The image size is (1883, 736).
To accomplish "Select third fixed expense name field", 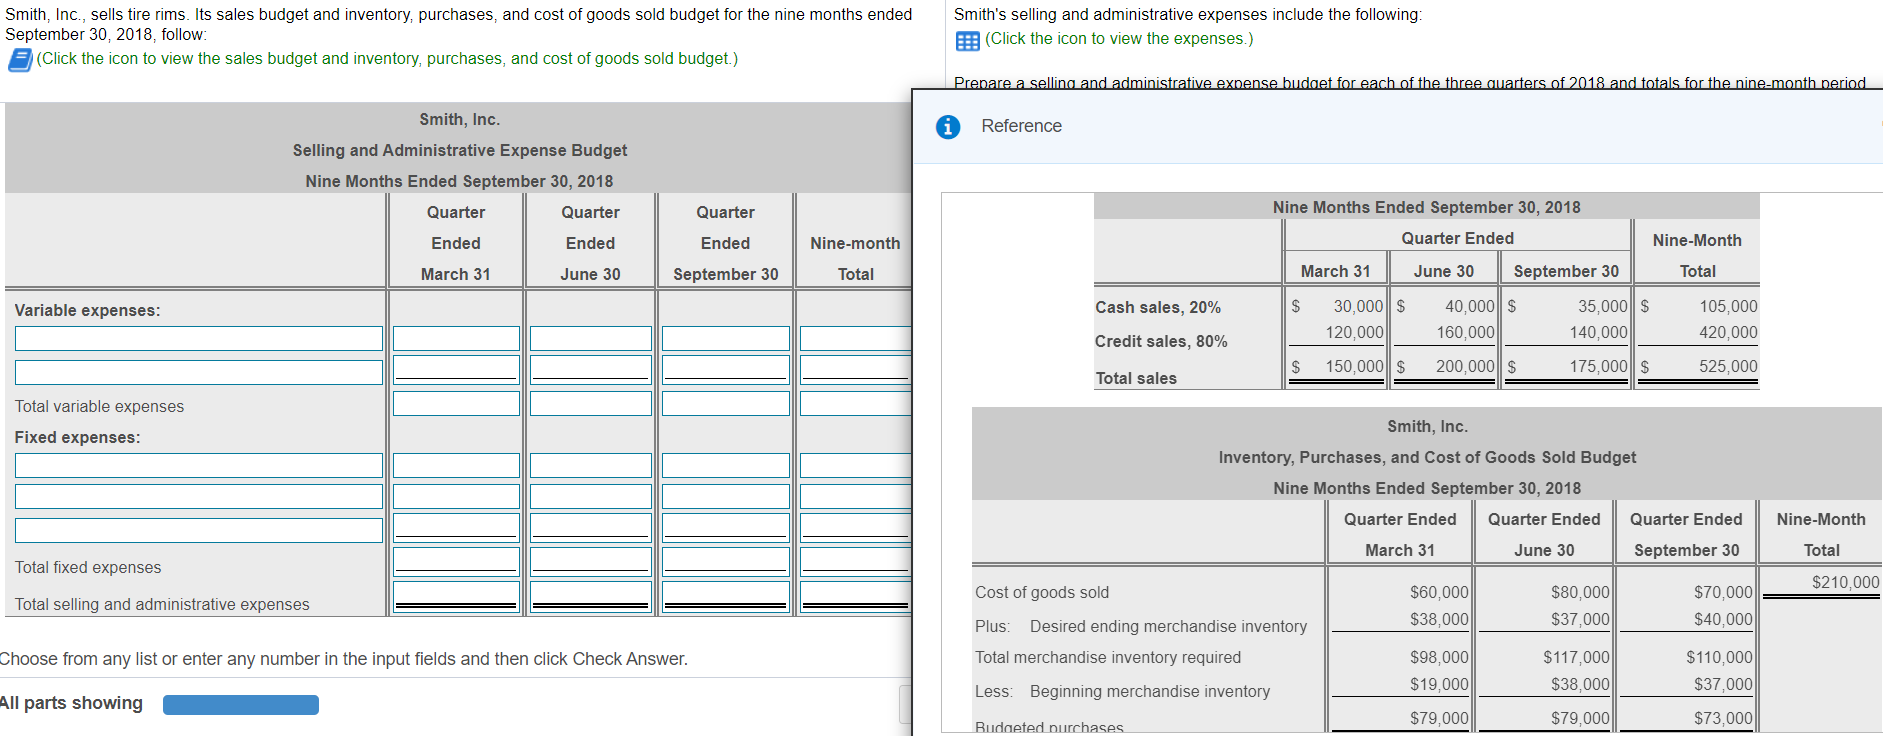I will 199,530.
